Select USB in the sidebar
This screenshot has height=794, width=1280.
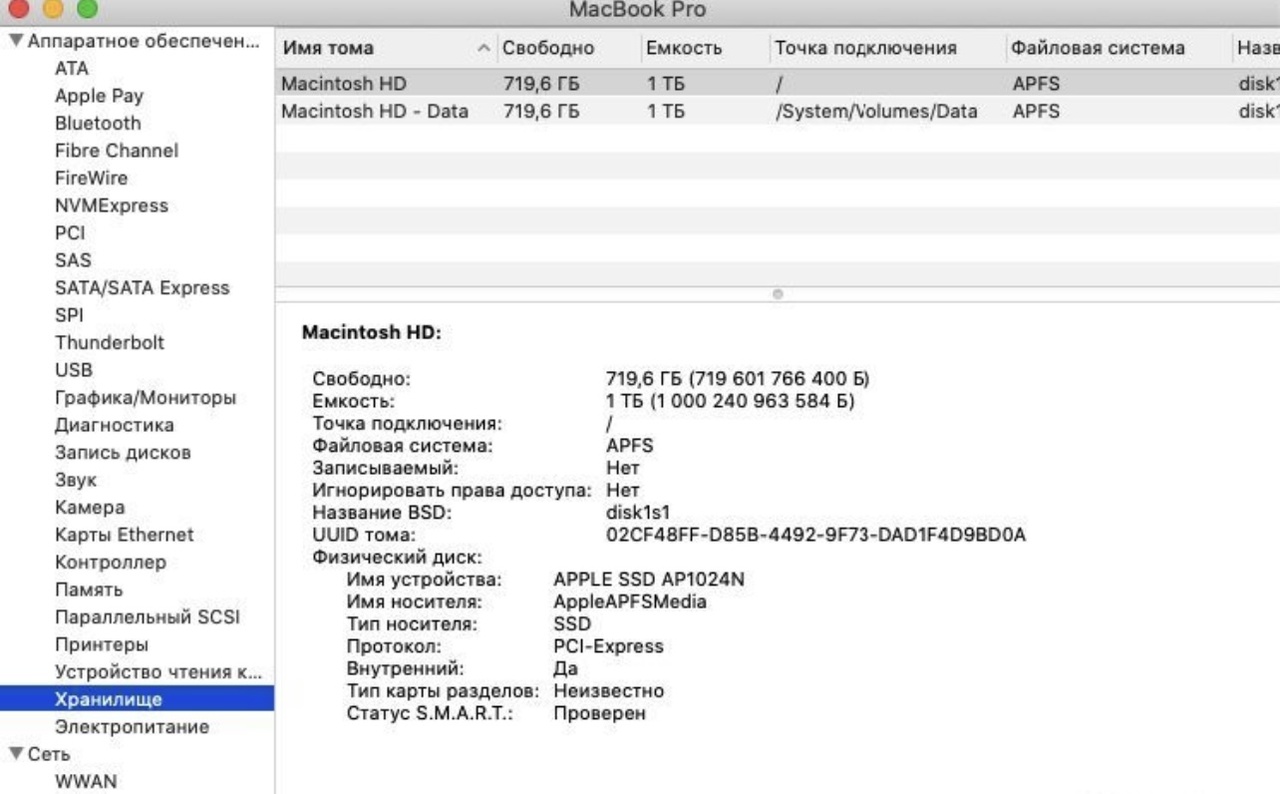(x=74, y=370)
